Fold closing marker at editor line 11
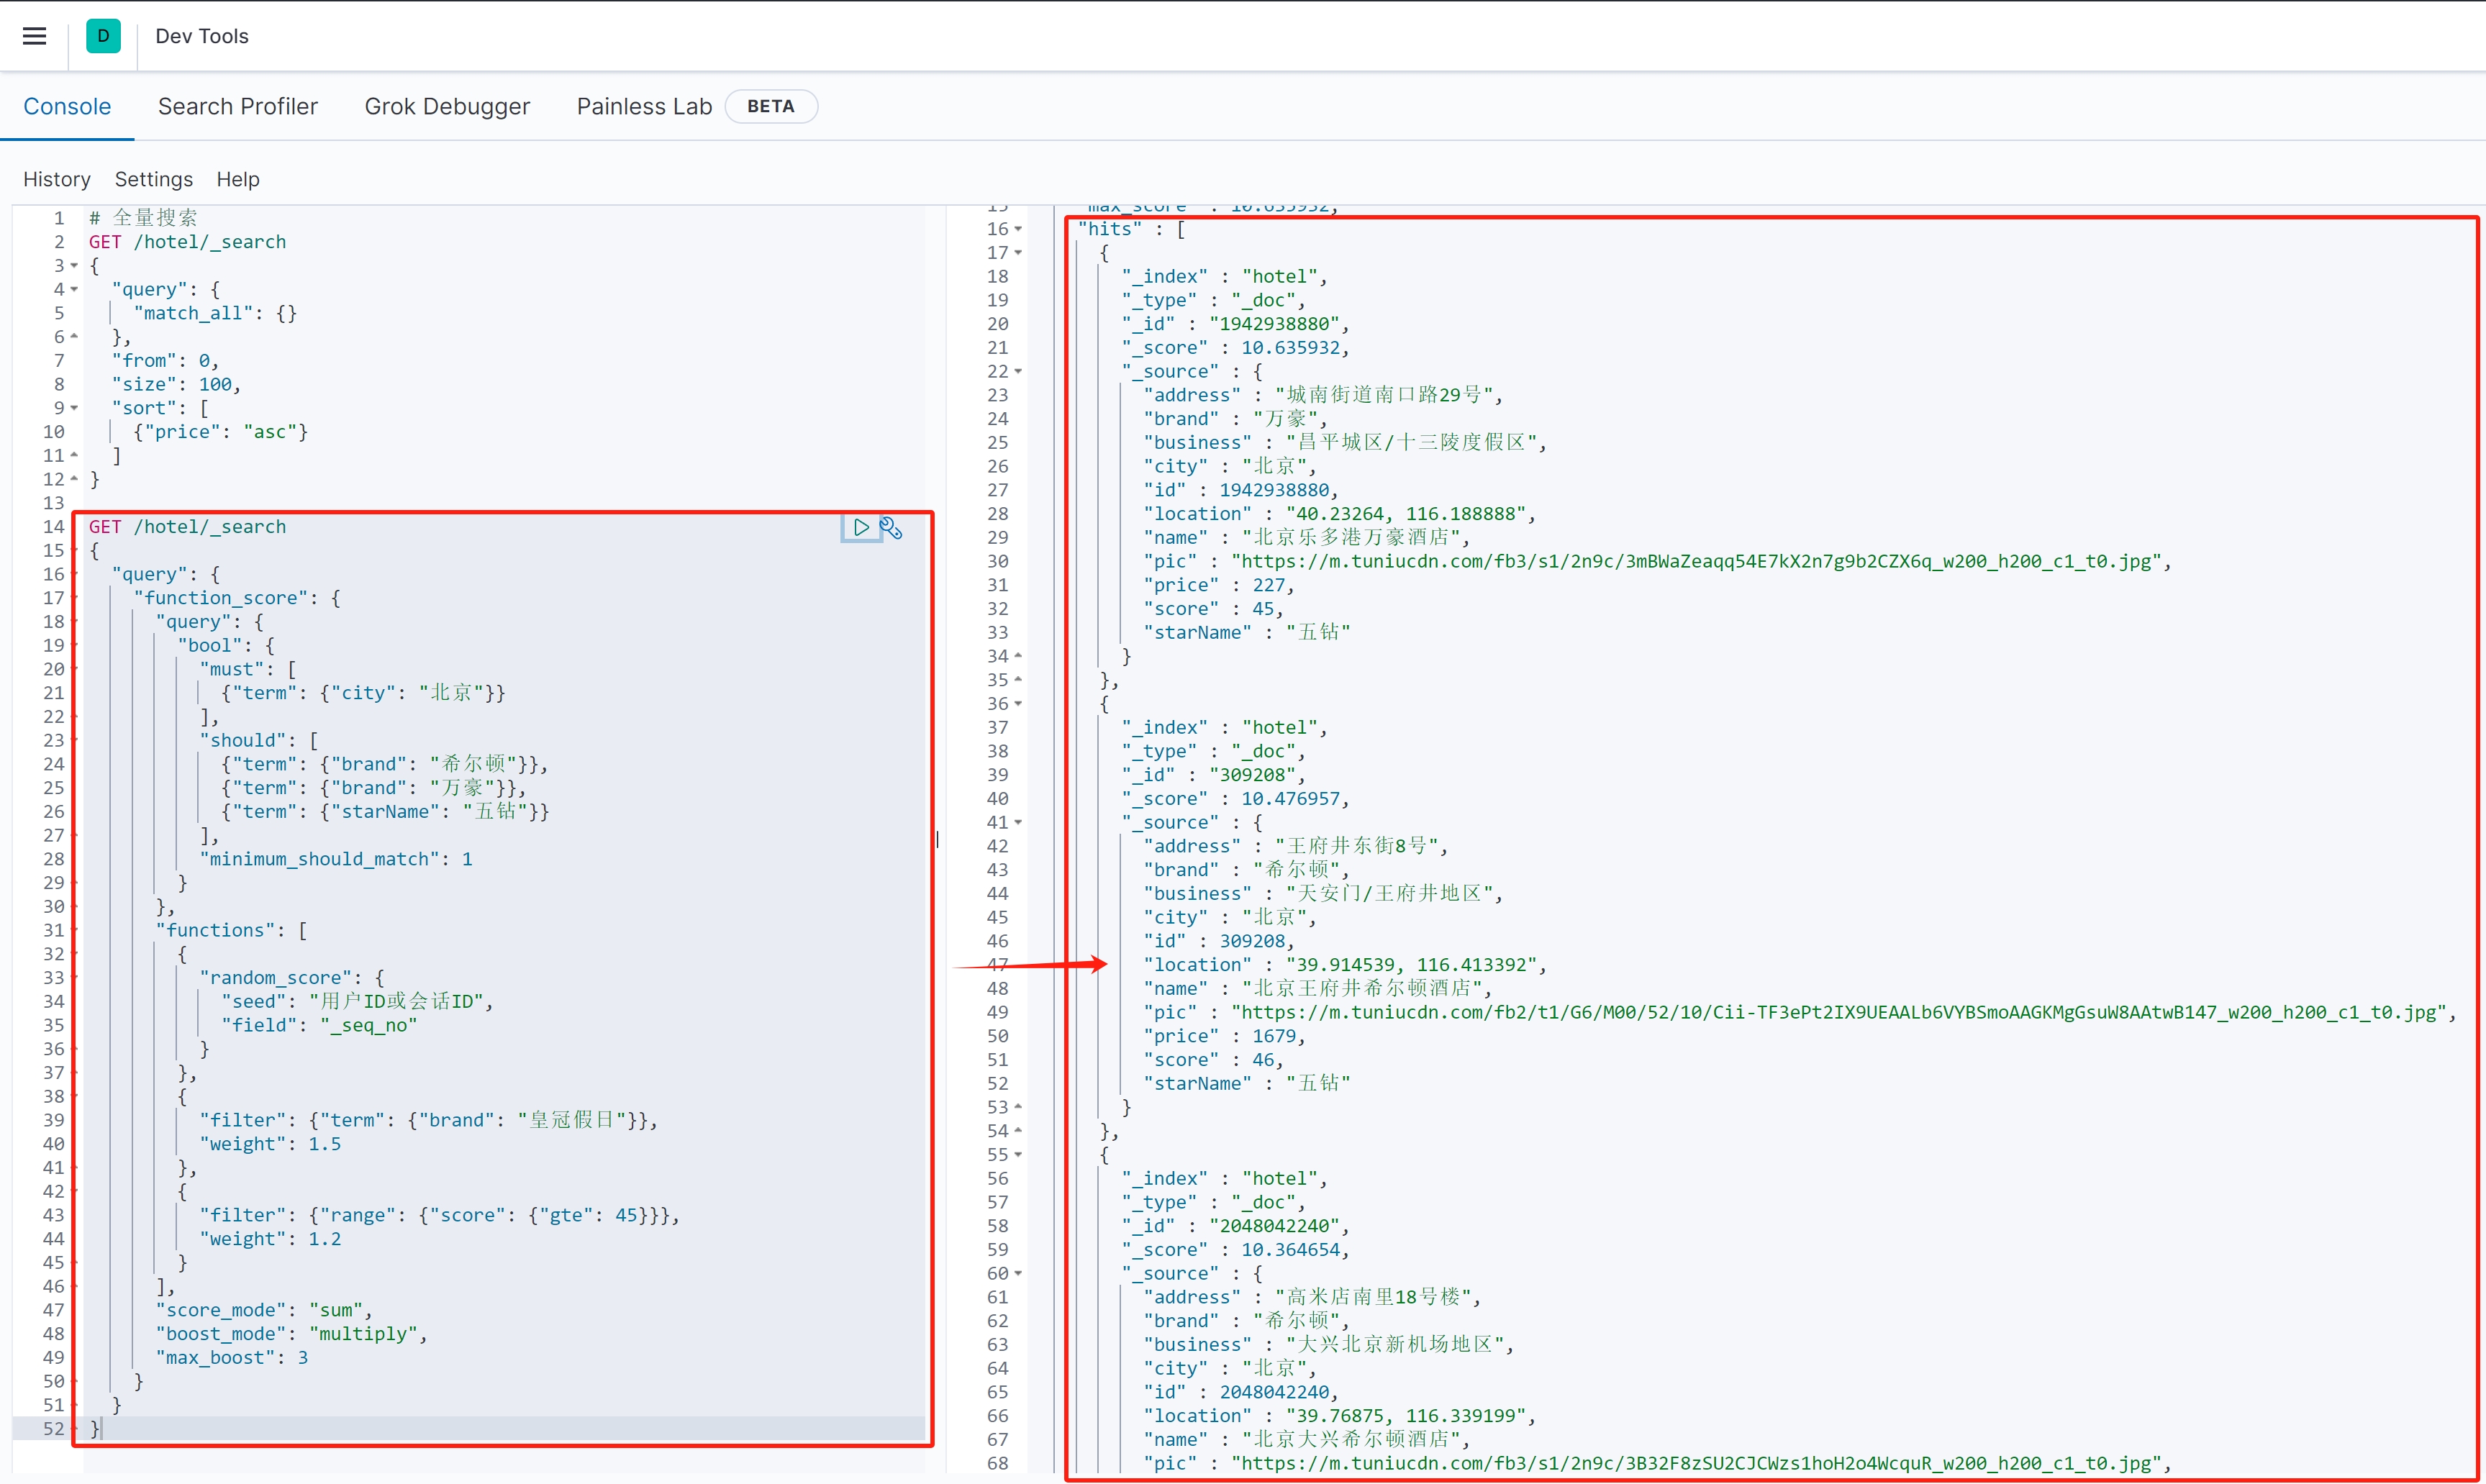Screen dimensions: 2486x1484 click(x=74, y=455)
